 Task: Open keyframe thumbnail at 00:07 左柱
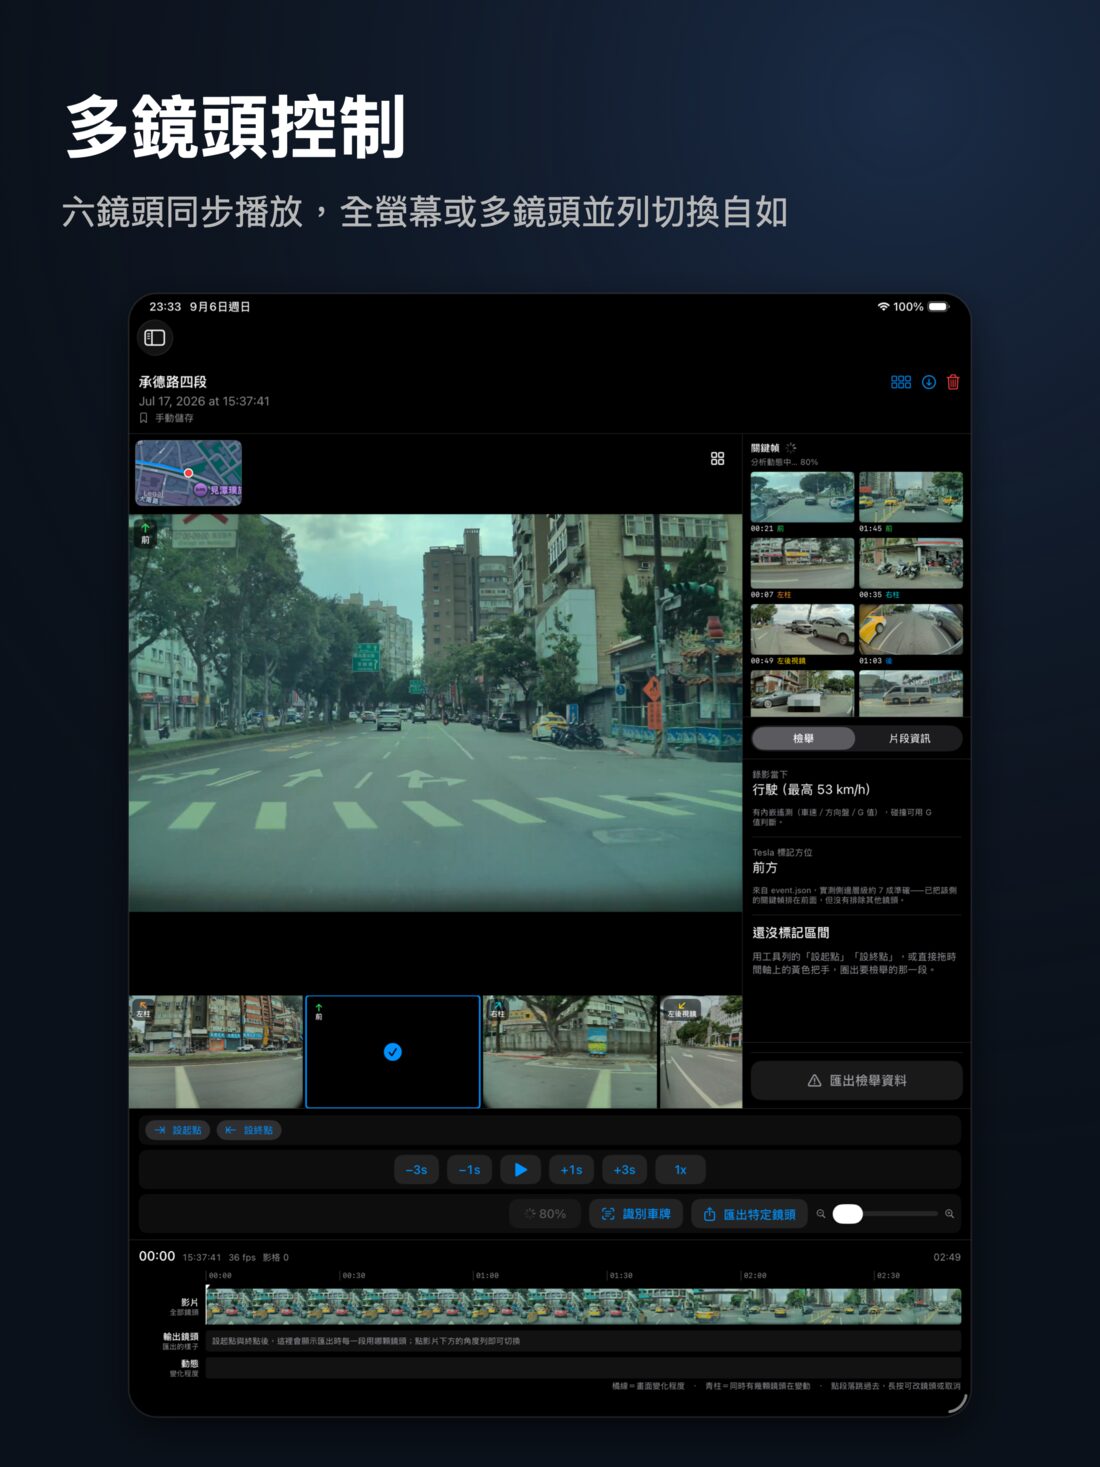(802, 563)
